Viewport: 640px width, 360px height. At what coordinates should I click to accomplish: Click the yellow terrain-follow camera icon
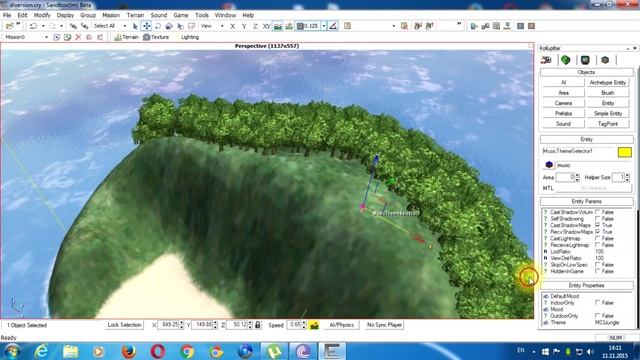click(x=314, y=325)
